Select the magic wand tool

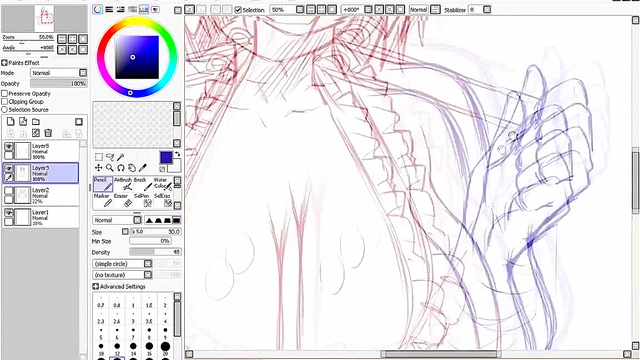click(x=120, y=157)
